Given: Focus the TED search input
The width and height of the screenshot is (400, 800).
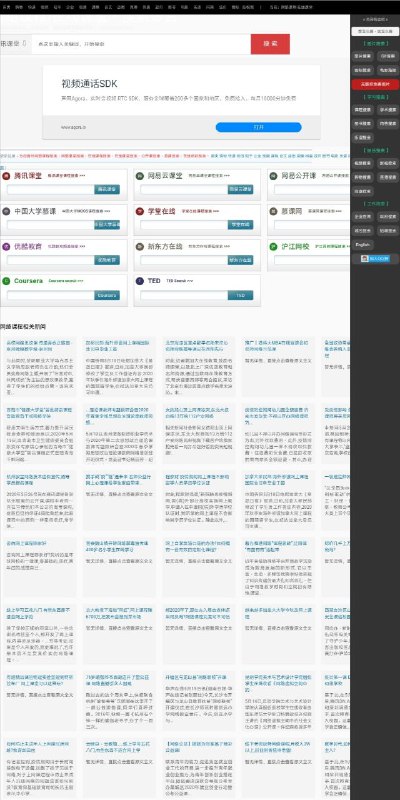Looking at the screenshot, I should click(x=184, y=295).
